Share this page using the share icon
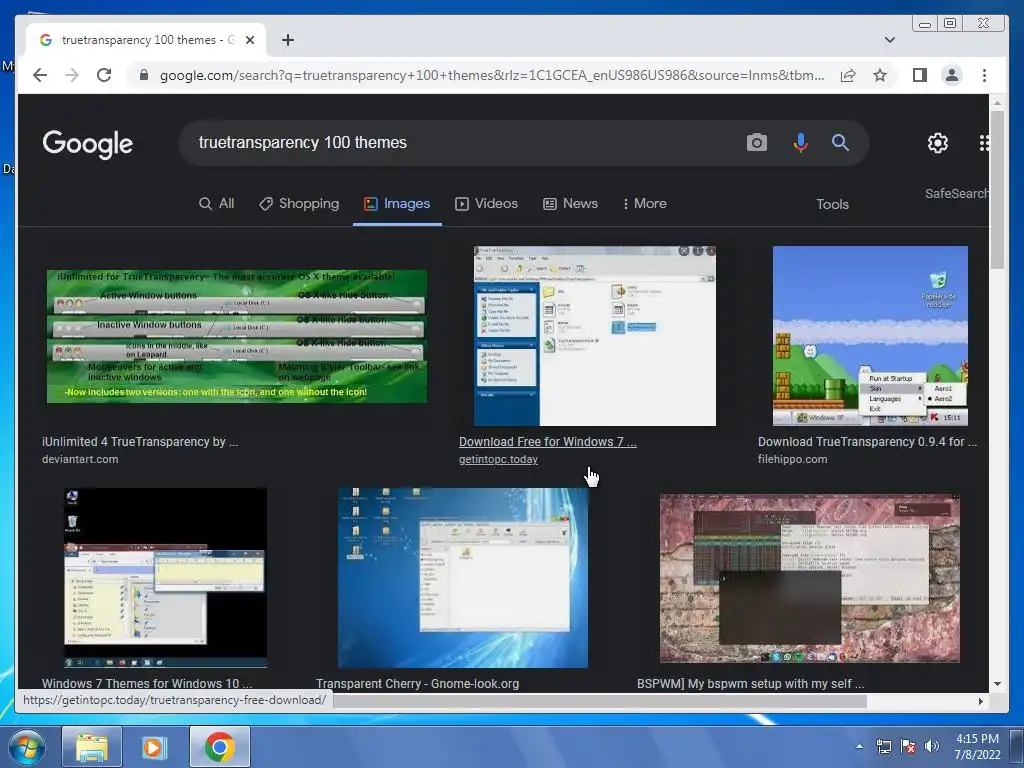The image size is (1024, 768). click(848, 75)
